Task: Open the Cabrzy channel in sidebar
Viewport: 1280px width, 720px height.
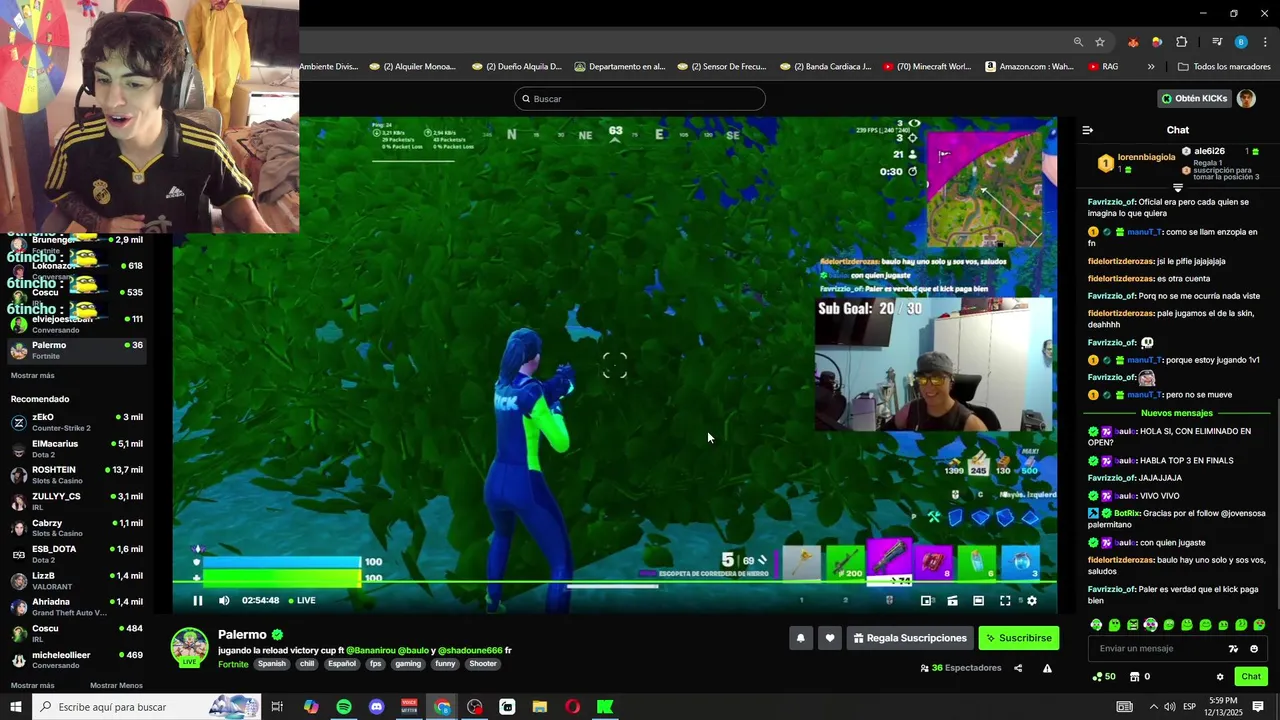Action: (78, 528)
